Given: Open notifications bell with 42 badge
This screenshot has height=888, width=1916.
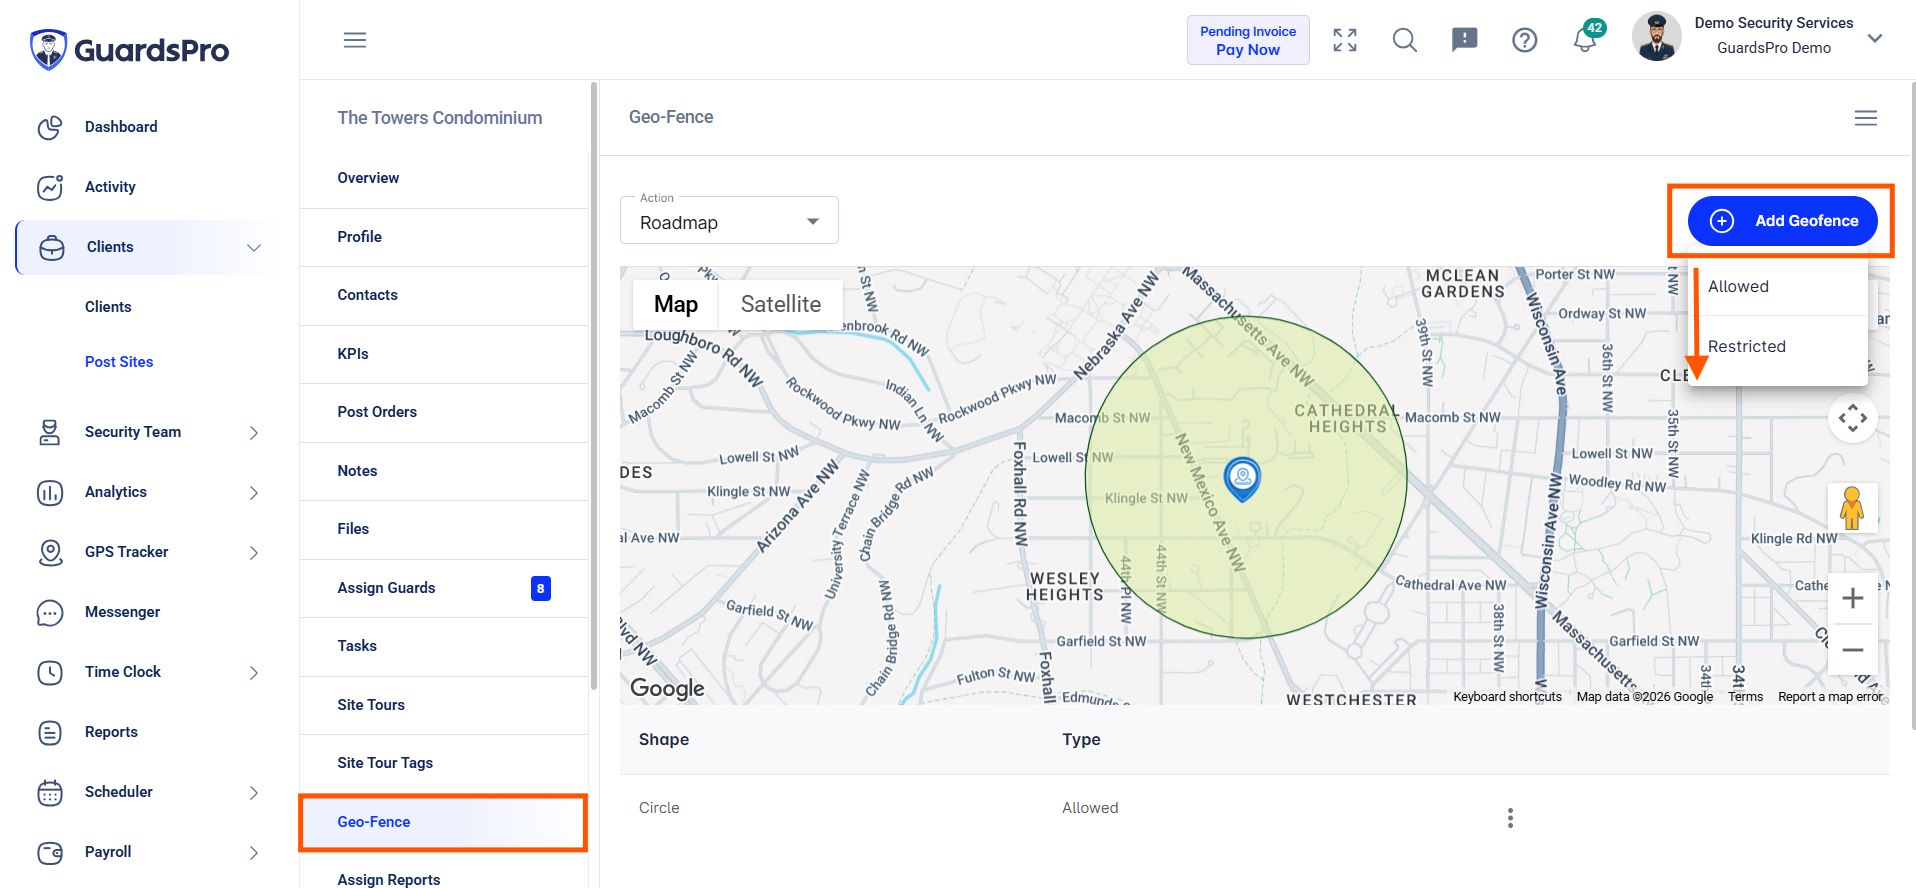Looking at the screenshot, I should coord(1586,38).
